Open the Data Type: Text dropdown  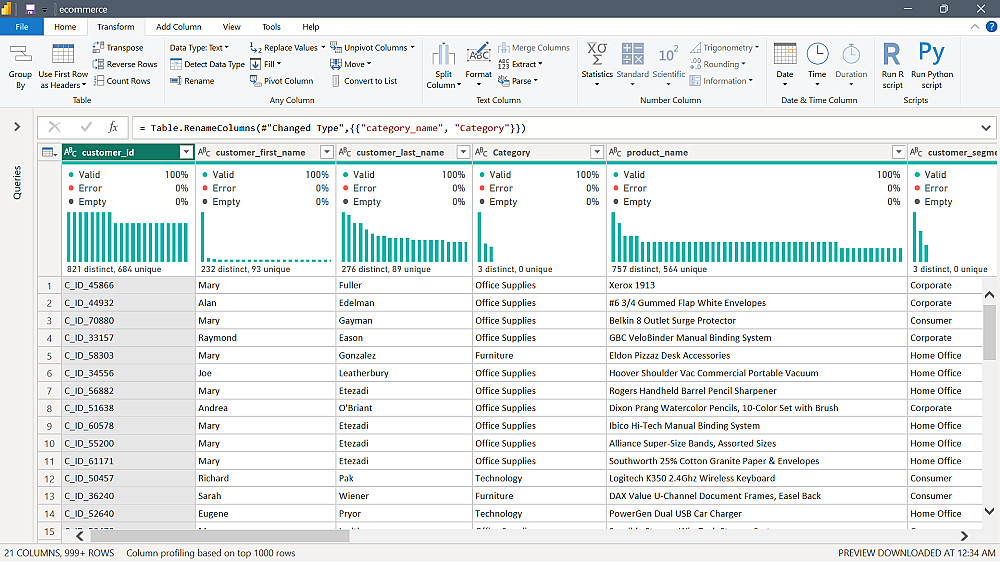click(x=199, y=48)
